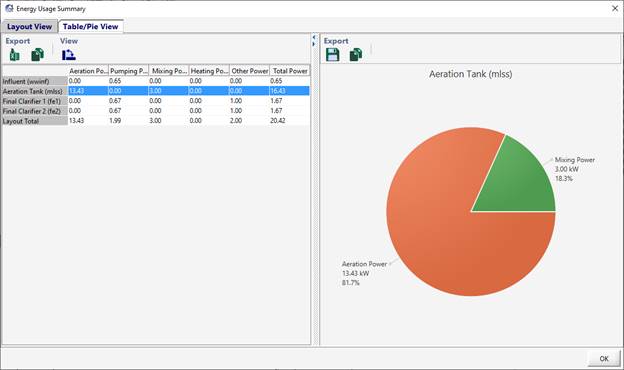
Task: Copy pie chart to clipboard icon
Action: 356,55
